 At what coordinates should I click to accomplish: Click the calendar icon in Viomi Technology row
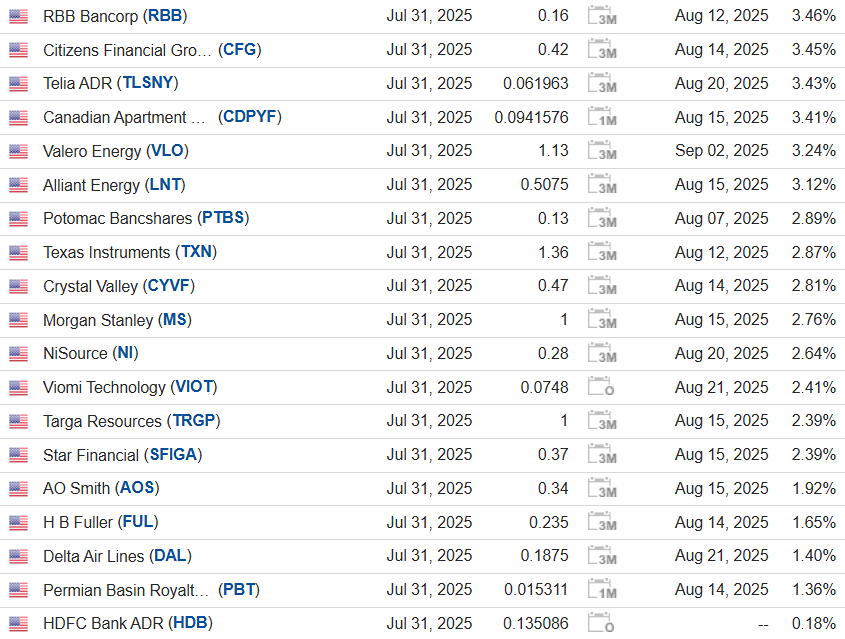[601, 387]
